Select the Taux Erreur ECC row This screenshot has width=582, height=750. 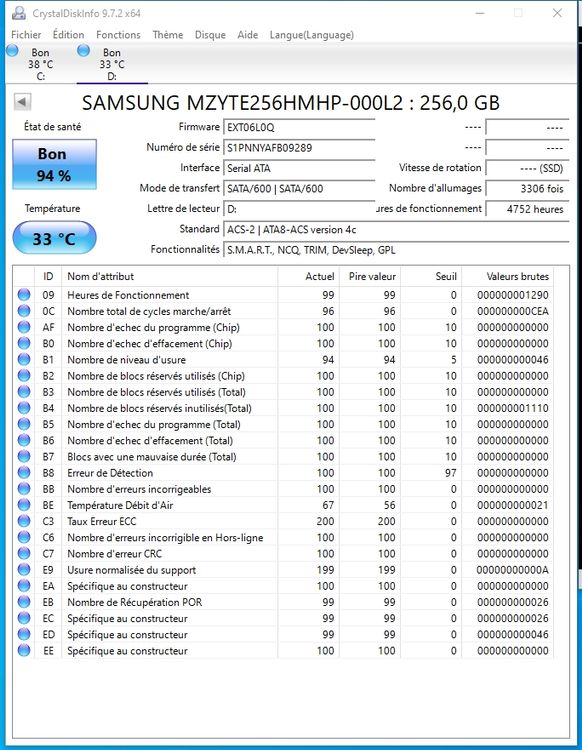[283, 521]
